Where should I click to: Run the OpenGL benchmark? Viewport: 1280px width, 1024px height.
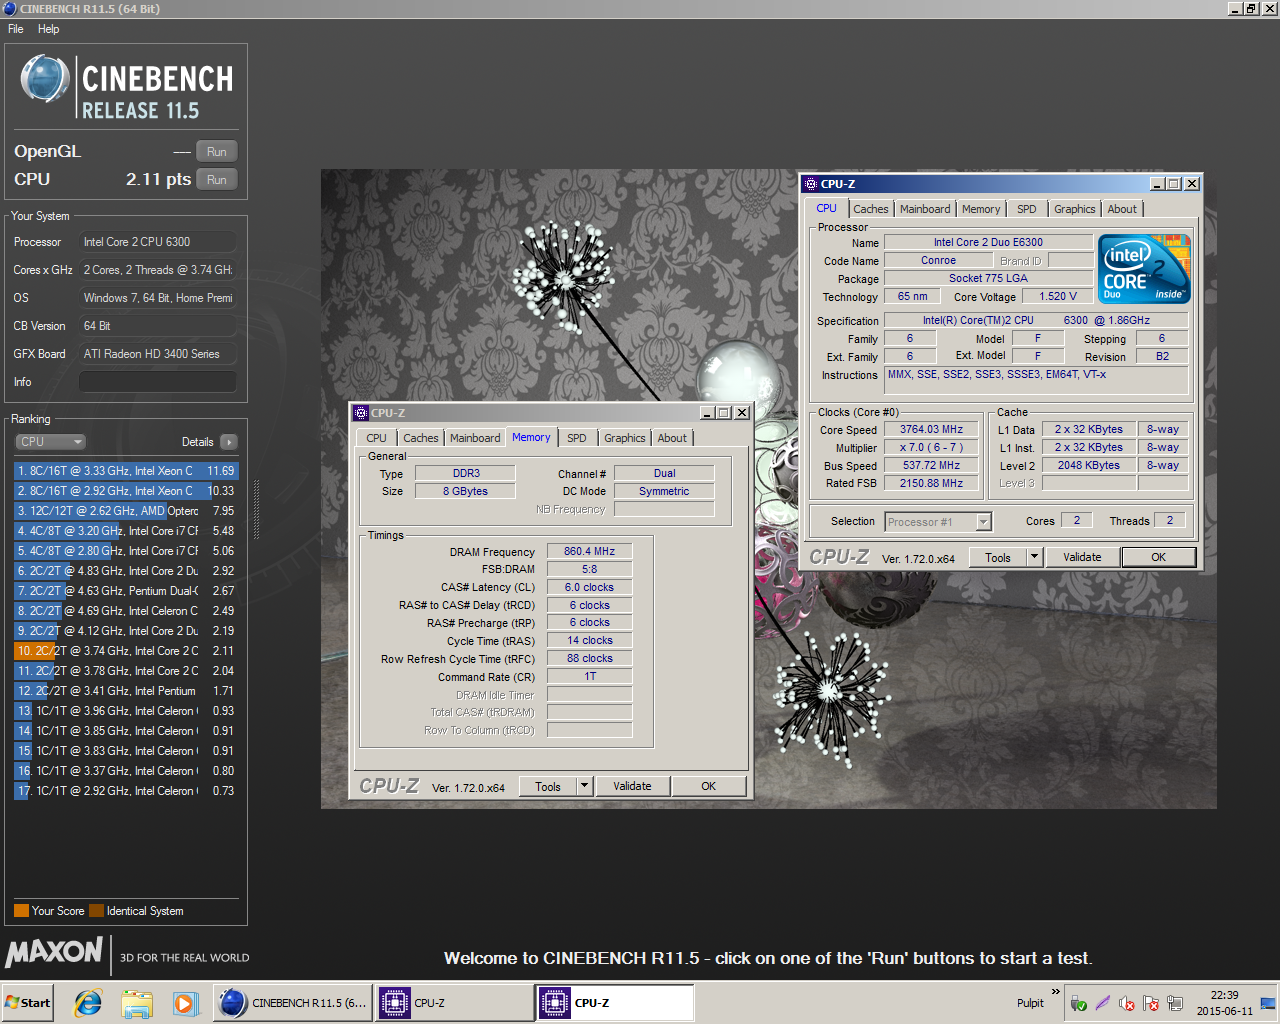(x=217, y=152)
